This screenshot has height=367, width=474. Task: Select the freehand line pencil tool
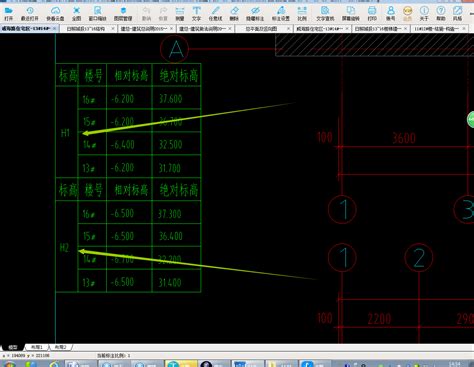[215, 13]
